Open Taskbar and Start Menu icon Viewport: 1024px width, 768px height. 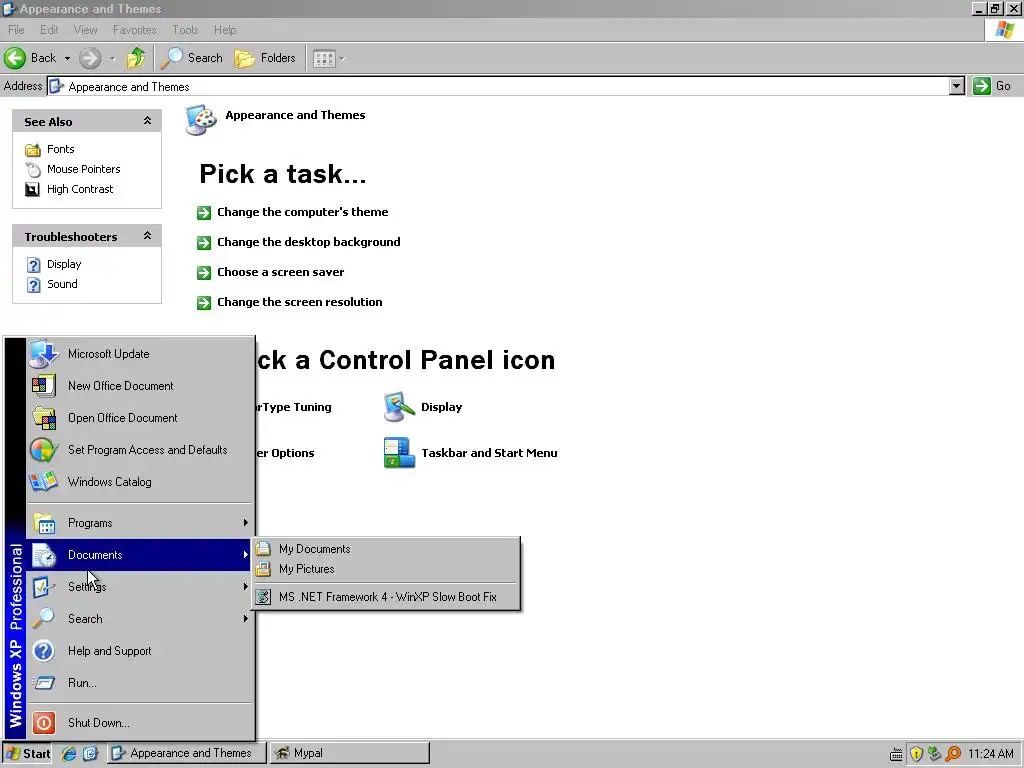tap(399, 453)
